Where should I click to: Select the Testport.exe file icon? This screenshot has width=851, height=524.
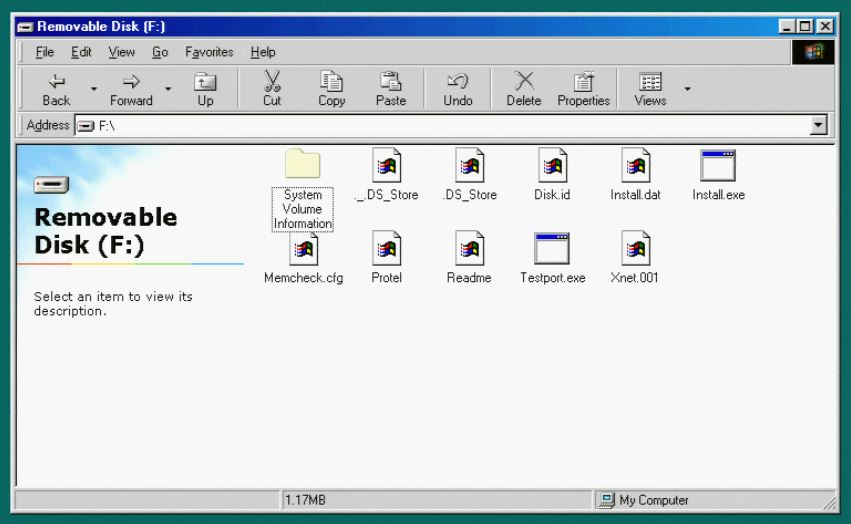(x=552, y=249)
